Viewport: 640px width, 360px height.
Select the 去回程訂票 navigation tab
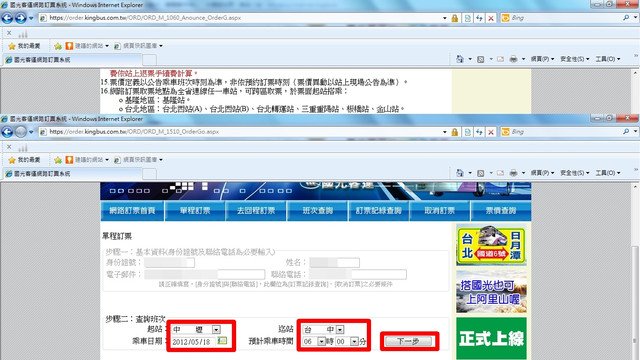click(x=256, y=211)
